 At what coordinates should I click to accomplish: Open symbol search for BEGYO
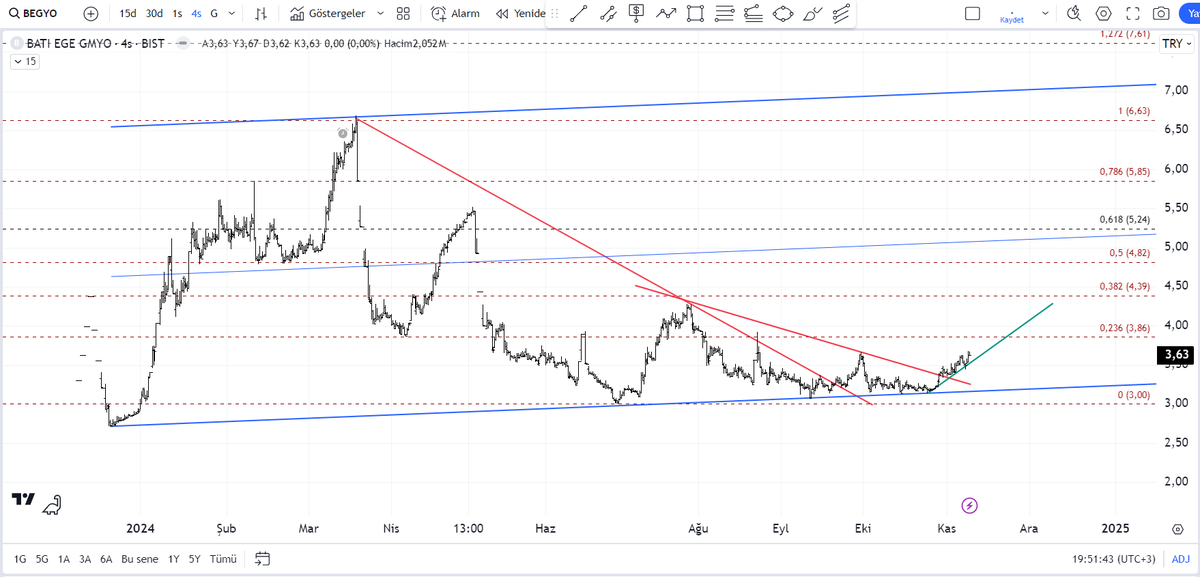pyautogui.click(x=35, y=14)
